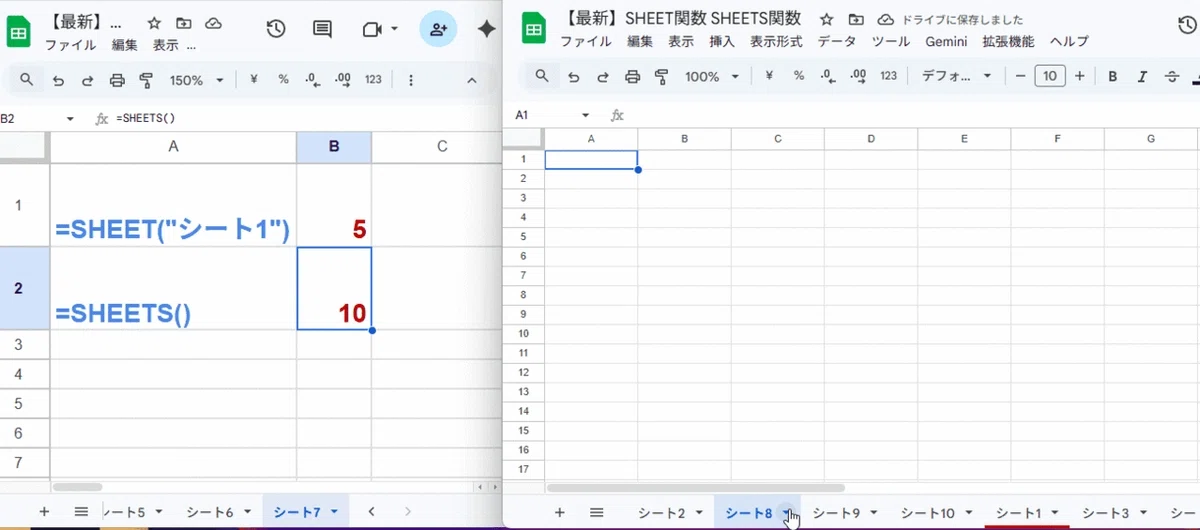Screen dimensions: 1200x530
Task: Print the right window spreadsheet
Action: click(x=632, y=76)
